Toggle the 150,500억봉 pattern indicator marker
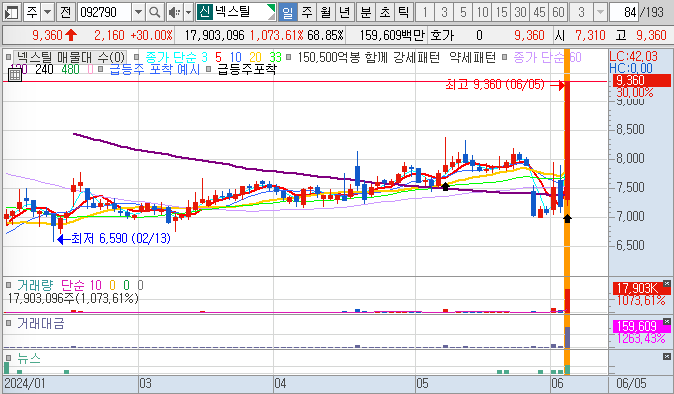The height and width of the screenshot is (394, 674). 288,57
